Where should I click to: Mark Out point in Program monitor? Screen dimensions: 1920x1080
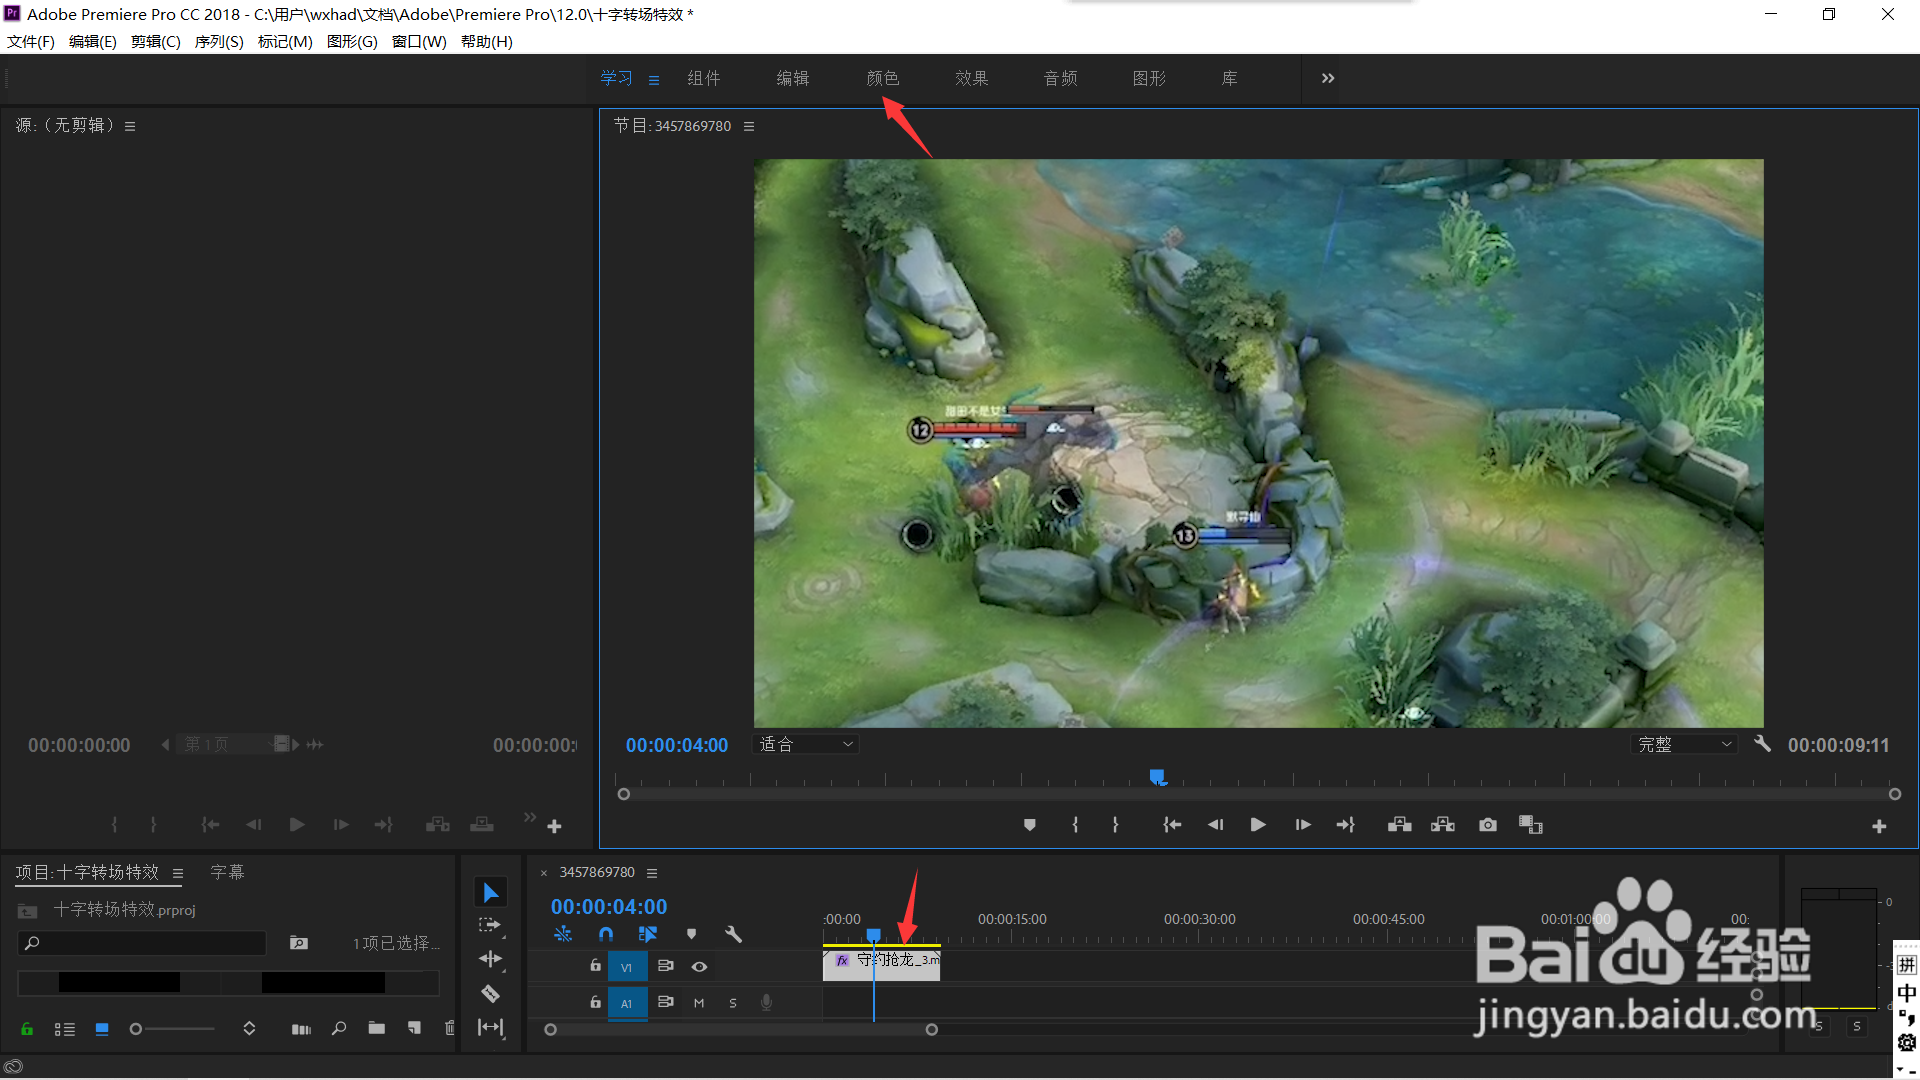pyautogui.click(x=1115, y=825)
